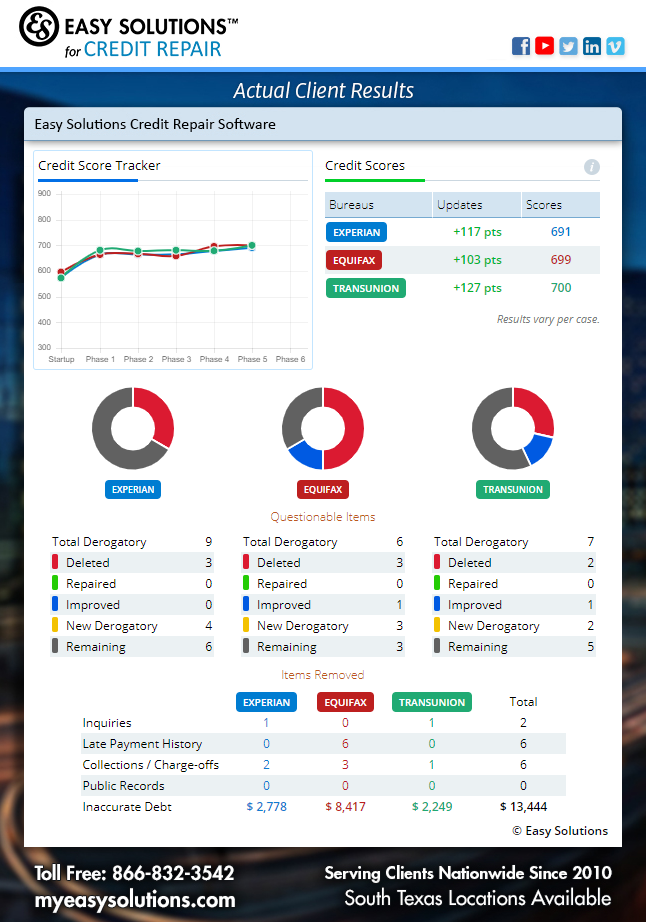
Task: Click the +103 pts update value
Action: click(x=477, y=260)
